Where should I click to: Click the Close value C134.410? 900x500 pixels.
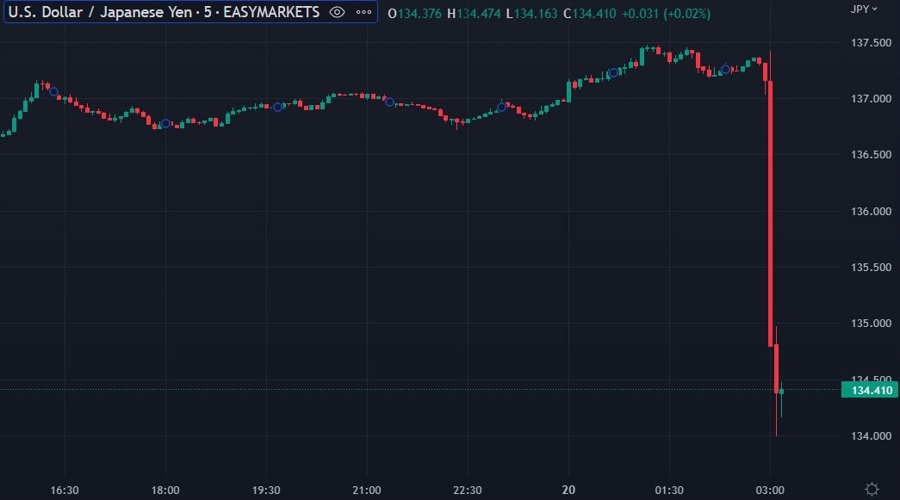[x=589, y=13]
